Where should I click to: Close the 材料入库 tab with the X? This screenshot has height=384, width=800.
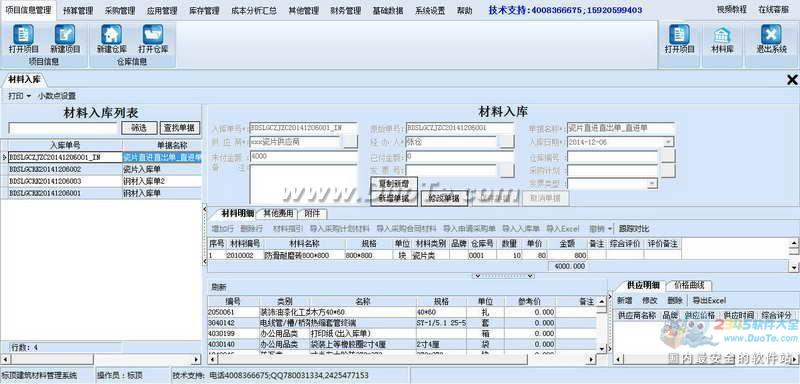click(x=792, y=80)
